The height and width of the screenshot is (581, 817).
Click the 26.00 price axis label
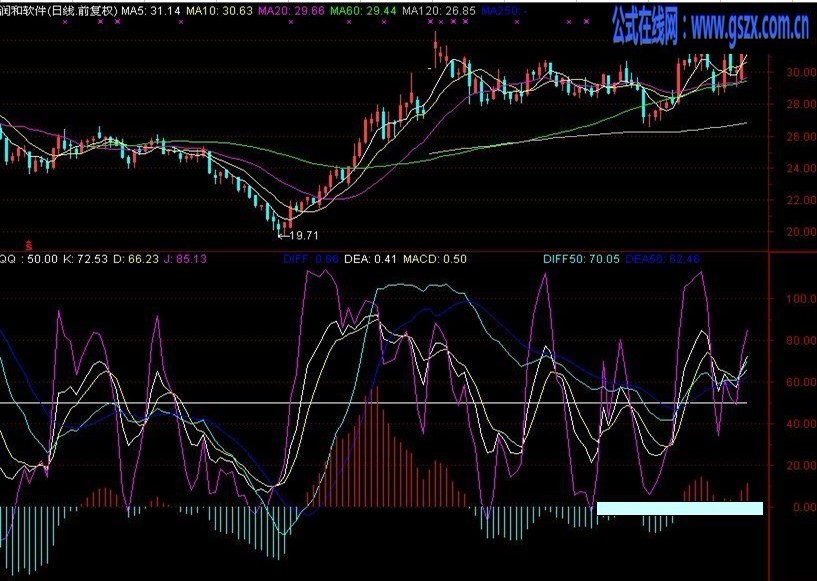coord(801,137)
